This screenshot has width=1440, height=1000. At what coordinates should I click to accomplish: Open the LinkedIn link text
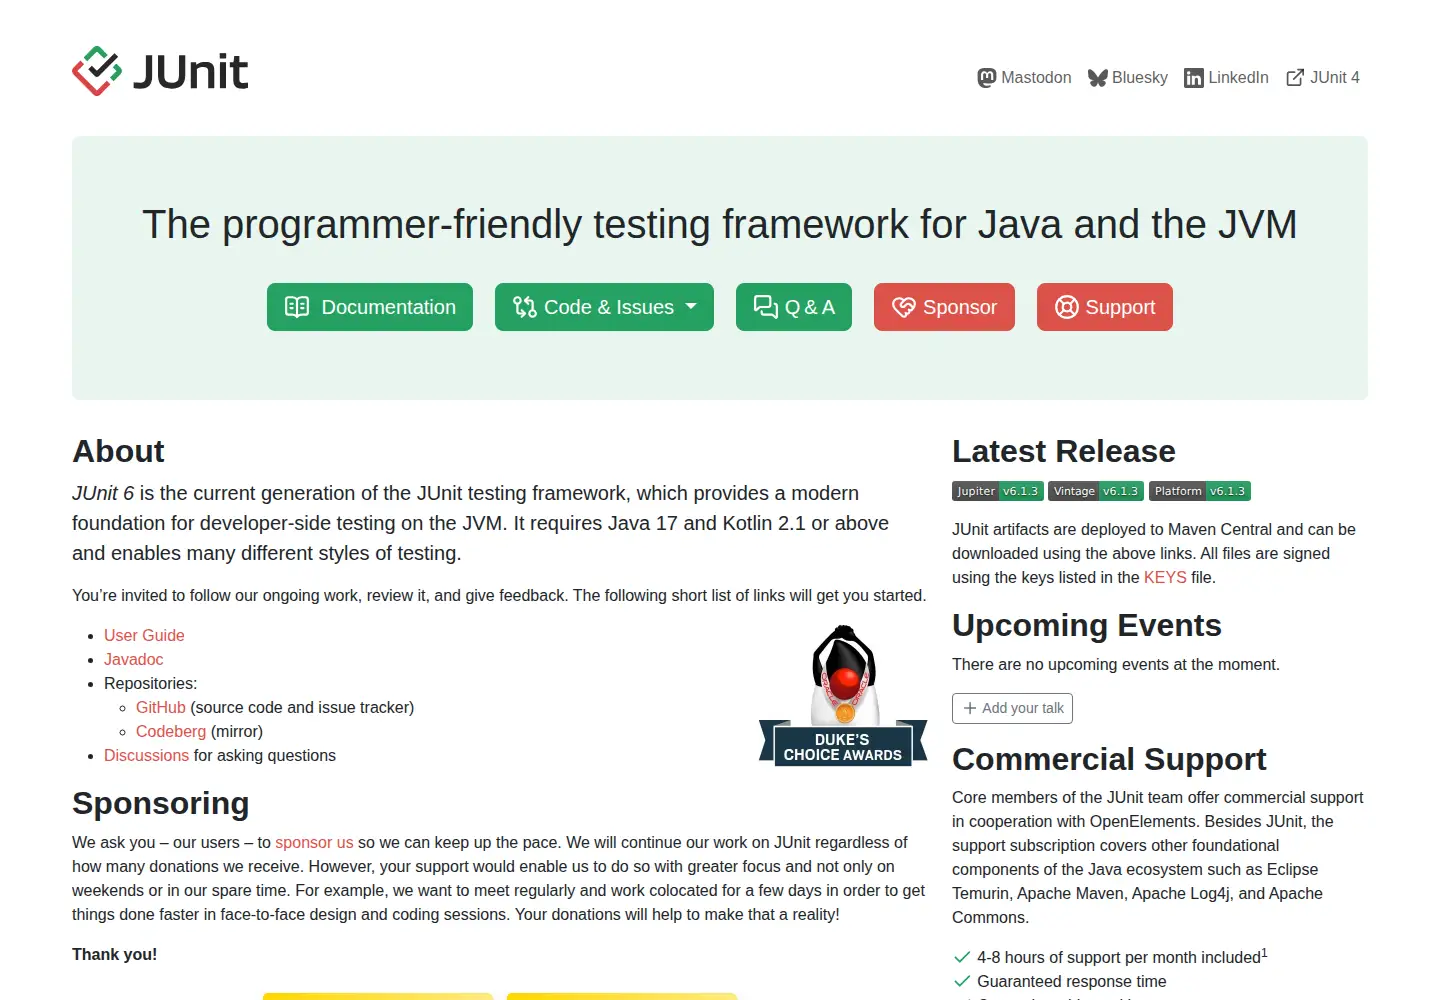click(1238, 78)
